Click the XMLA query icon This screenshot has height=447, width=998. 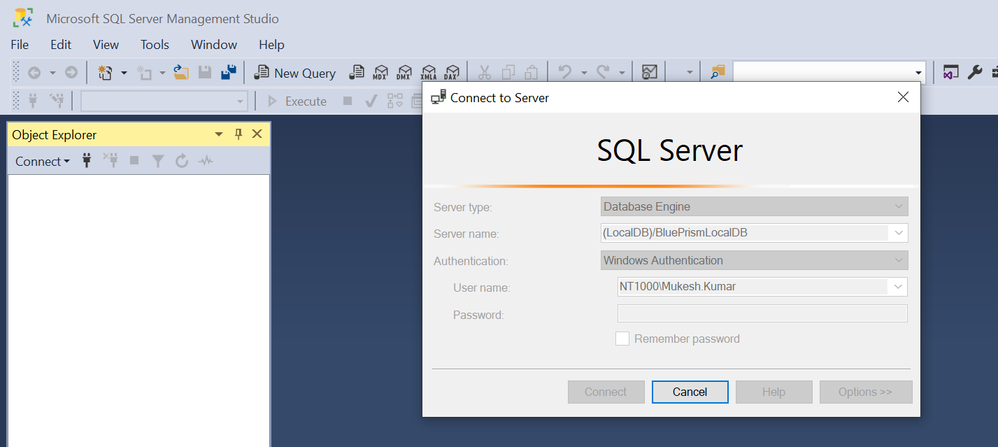[x=428, y=73]
